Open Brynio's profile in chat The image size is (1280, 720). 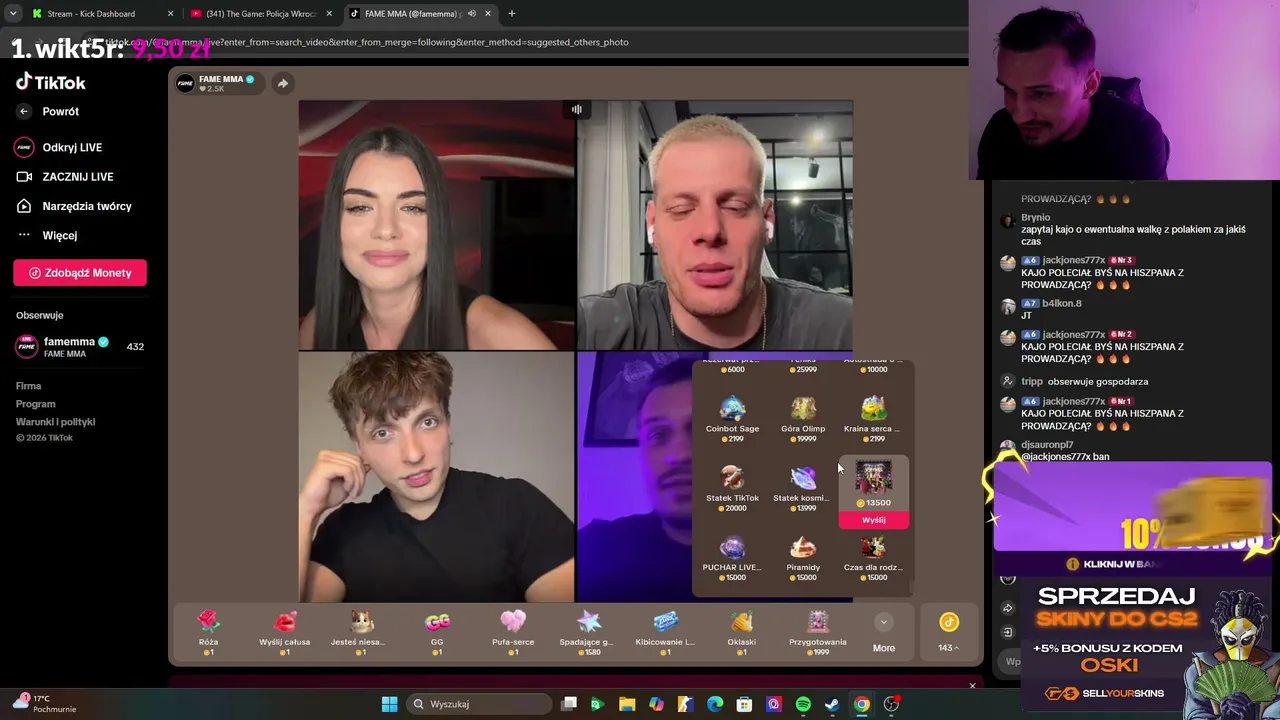[1035, 217]
